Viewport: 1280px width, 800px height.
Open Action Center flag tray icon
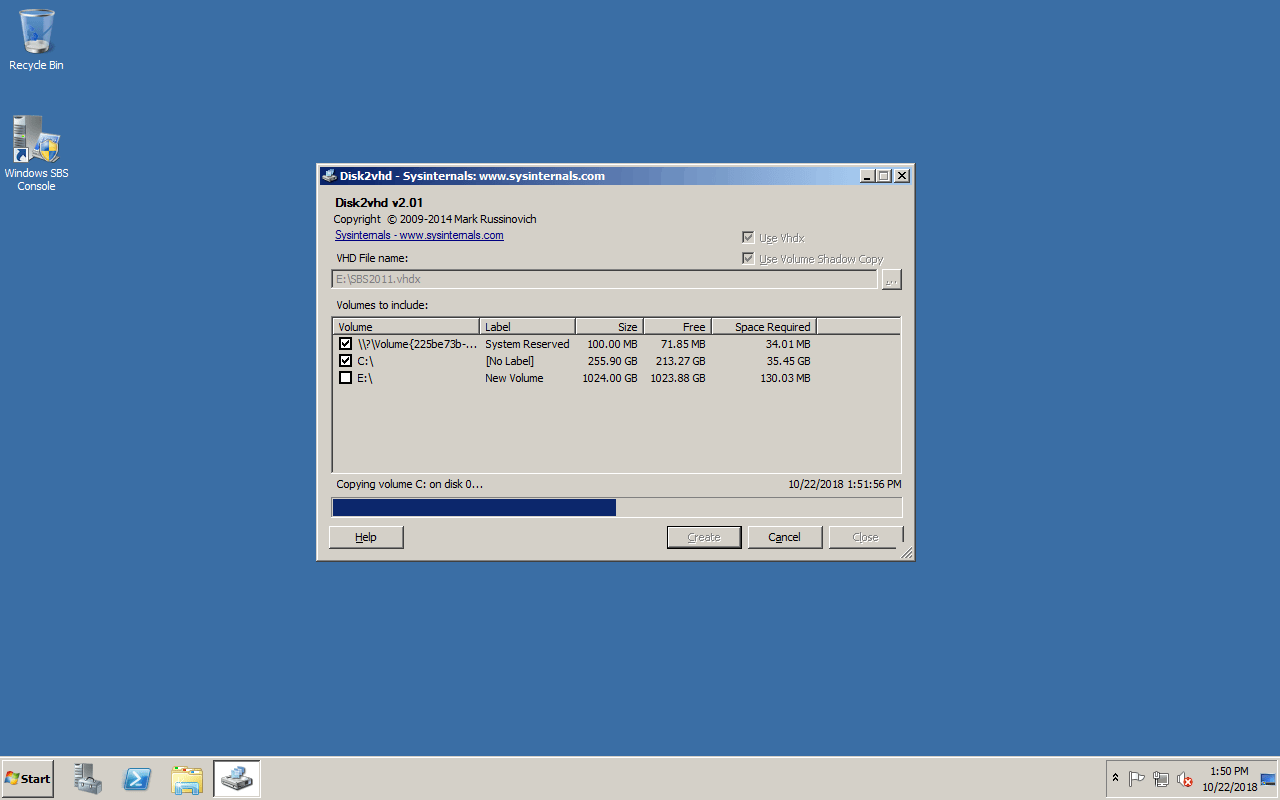pyautogui.click(x=1137, y=779)
